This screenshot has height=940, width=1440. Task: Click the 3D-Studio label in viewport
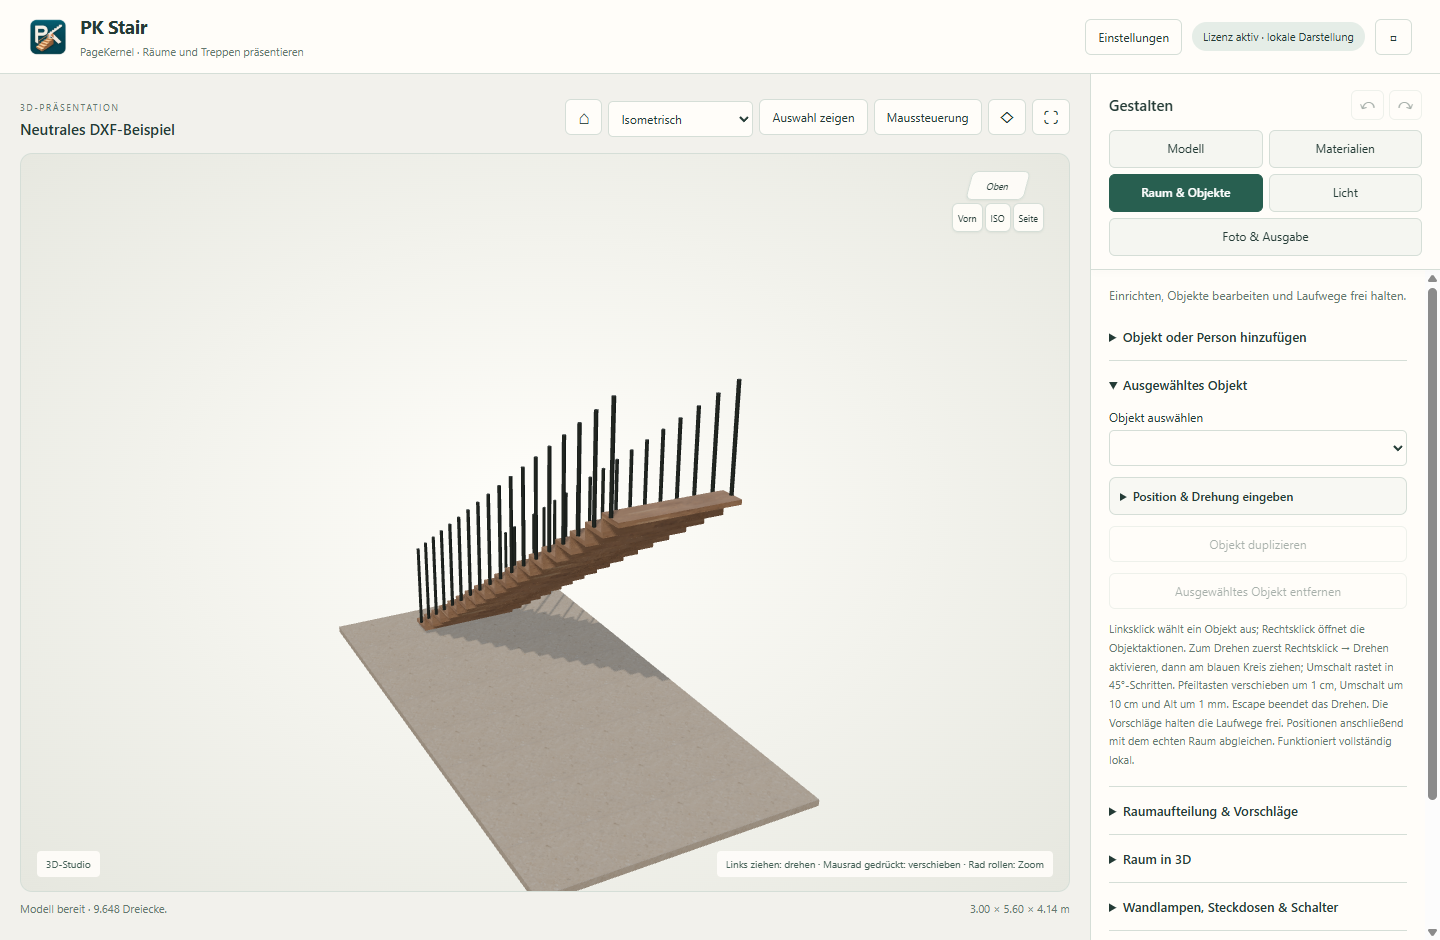click(x=68, y=864)
